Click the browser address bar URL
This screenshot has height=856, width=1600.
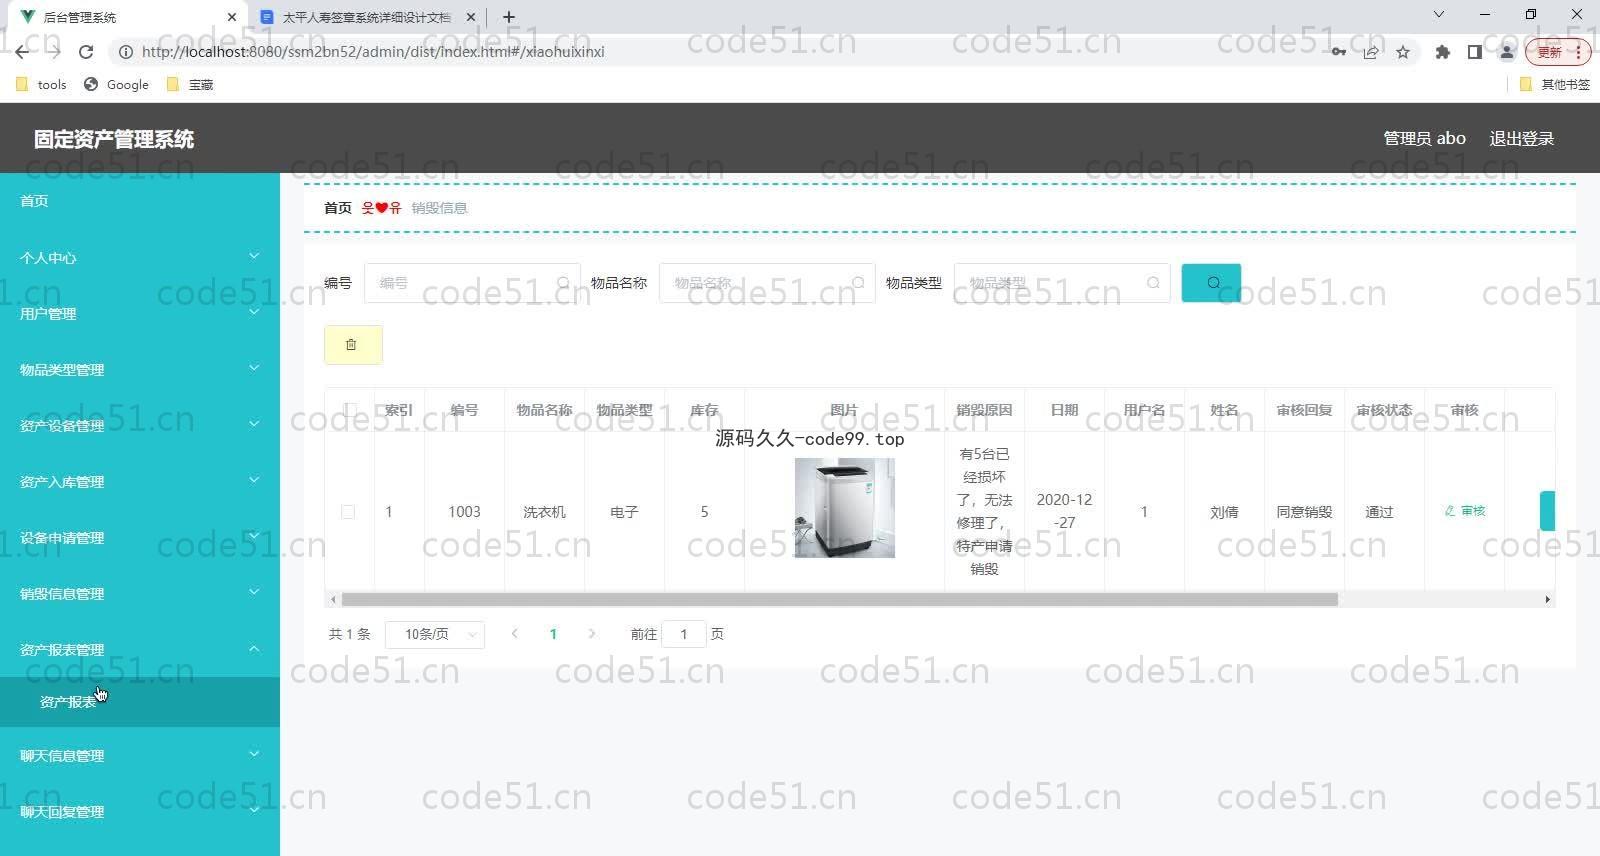click(372, 52)
